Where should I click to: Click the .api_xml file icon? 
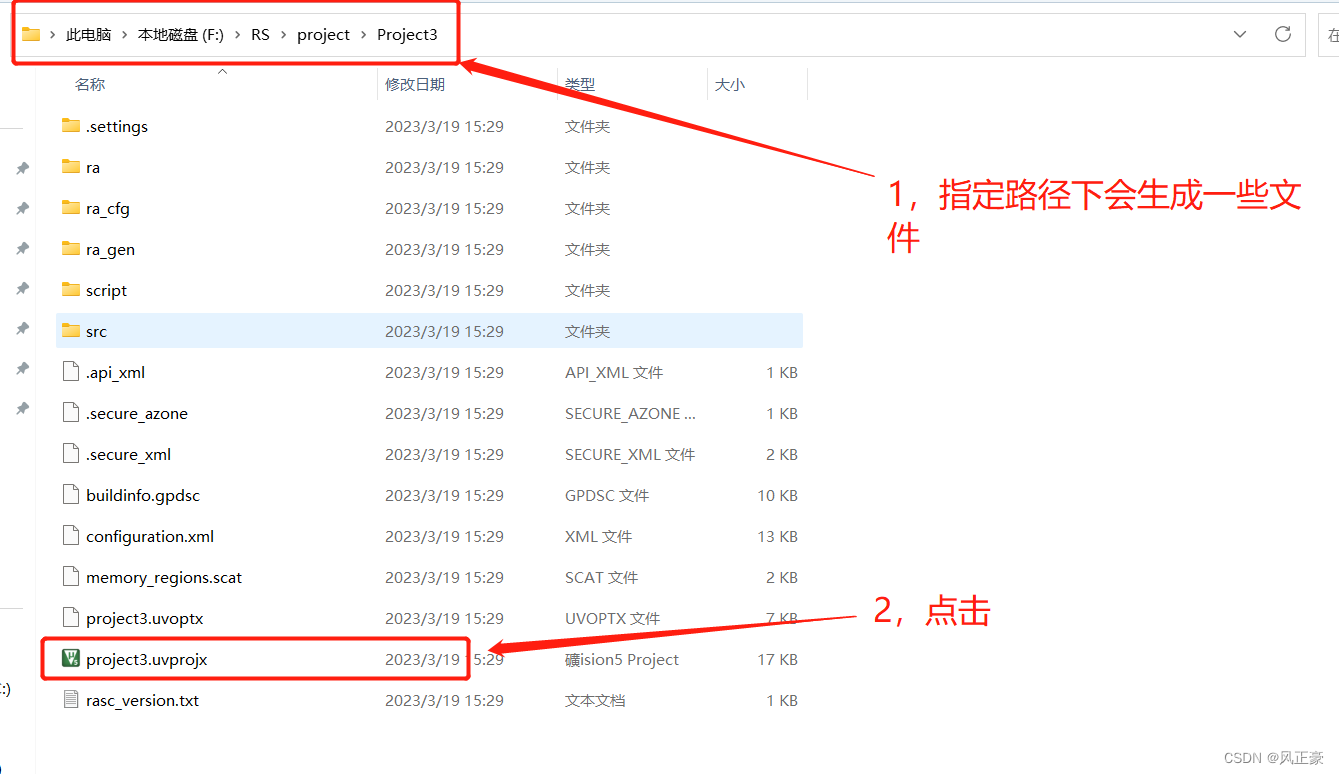coord(70,372)
